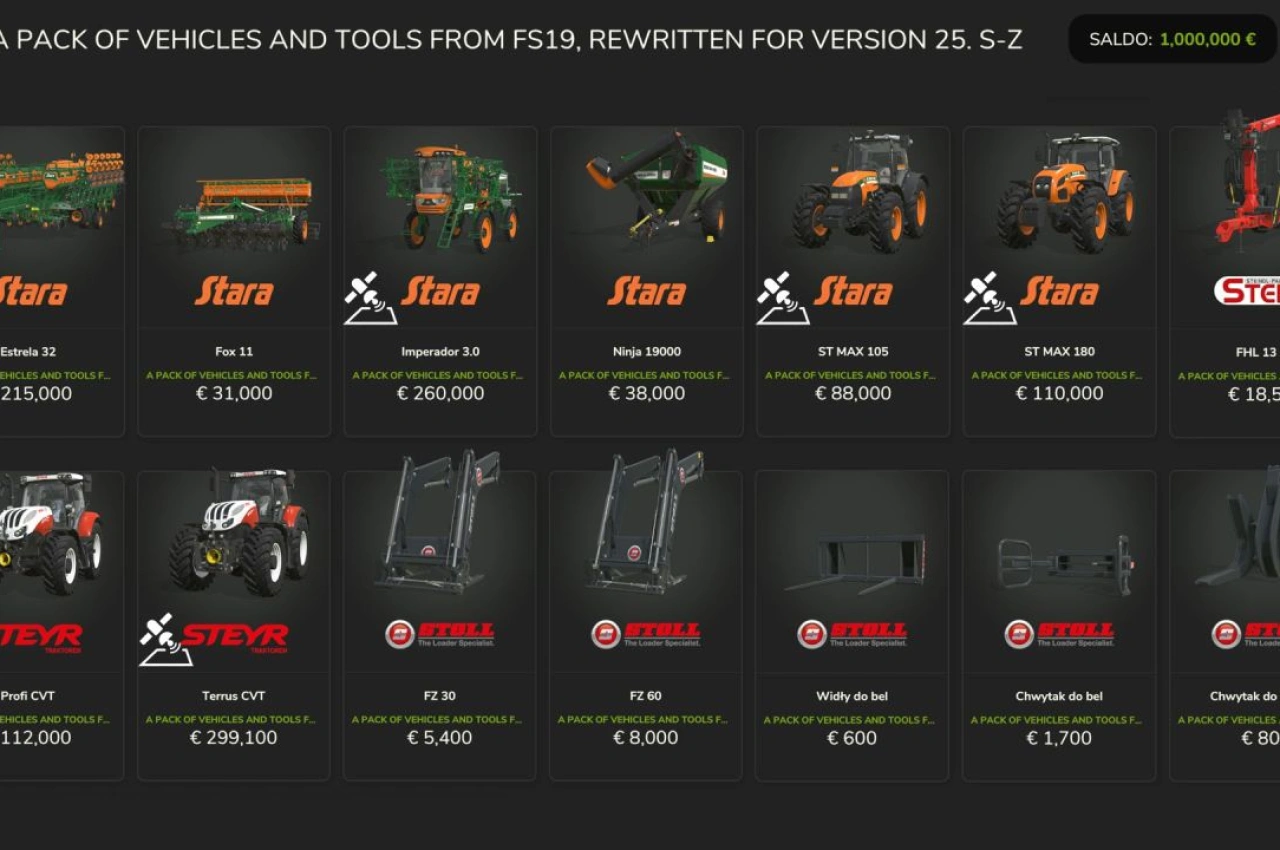
Task: Click the Stoll logo on the FZ 60 card
Action: [646, 634]
